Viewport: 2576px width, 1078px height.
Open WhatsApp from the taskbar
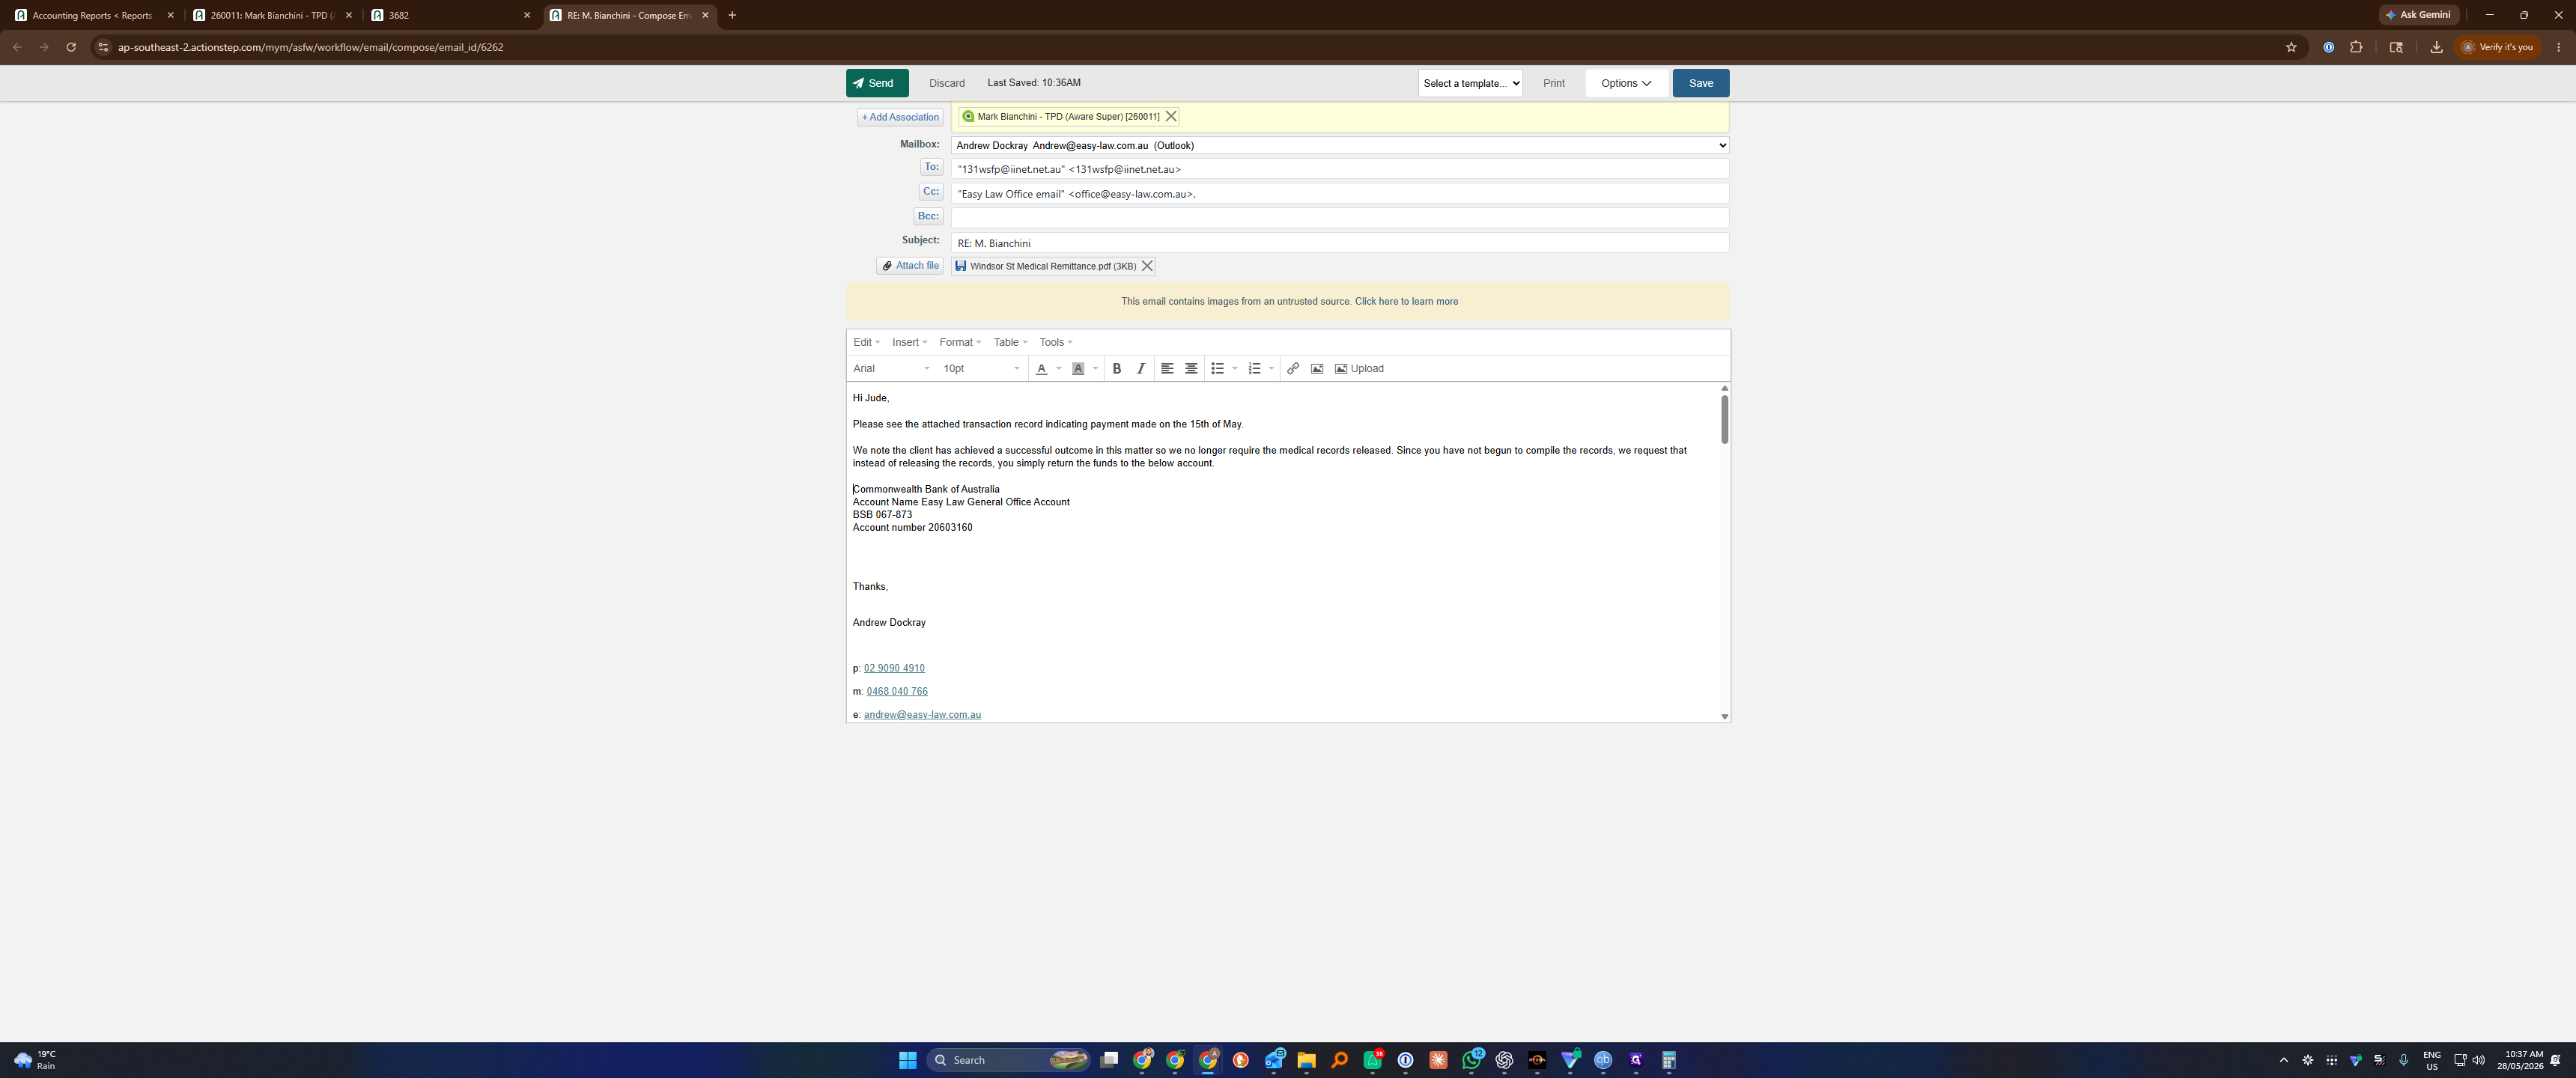pos(1471,1060)
